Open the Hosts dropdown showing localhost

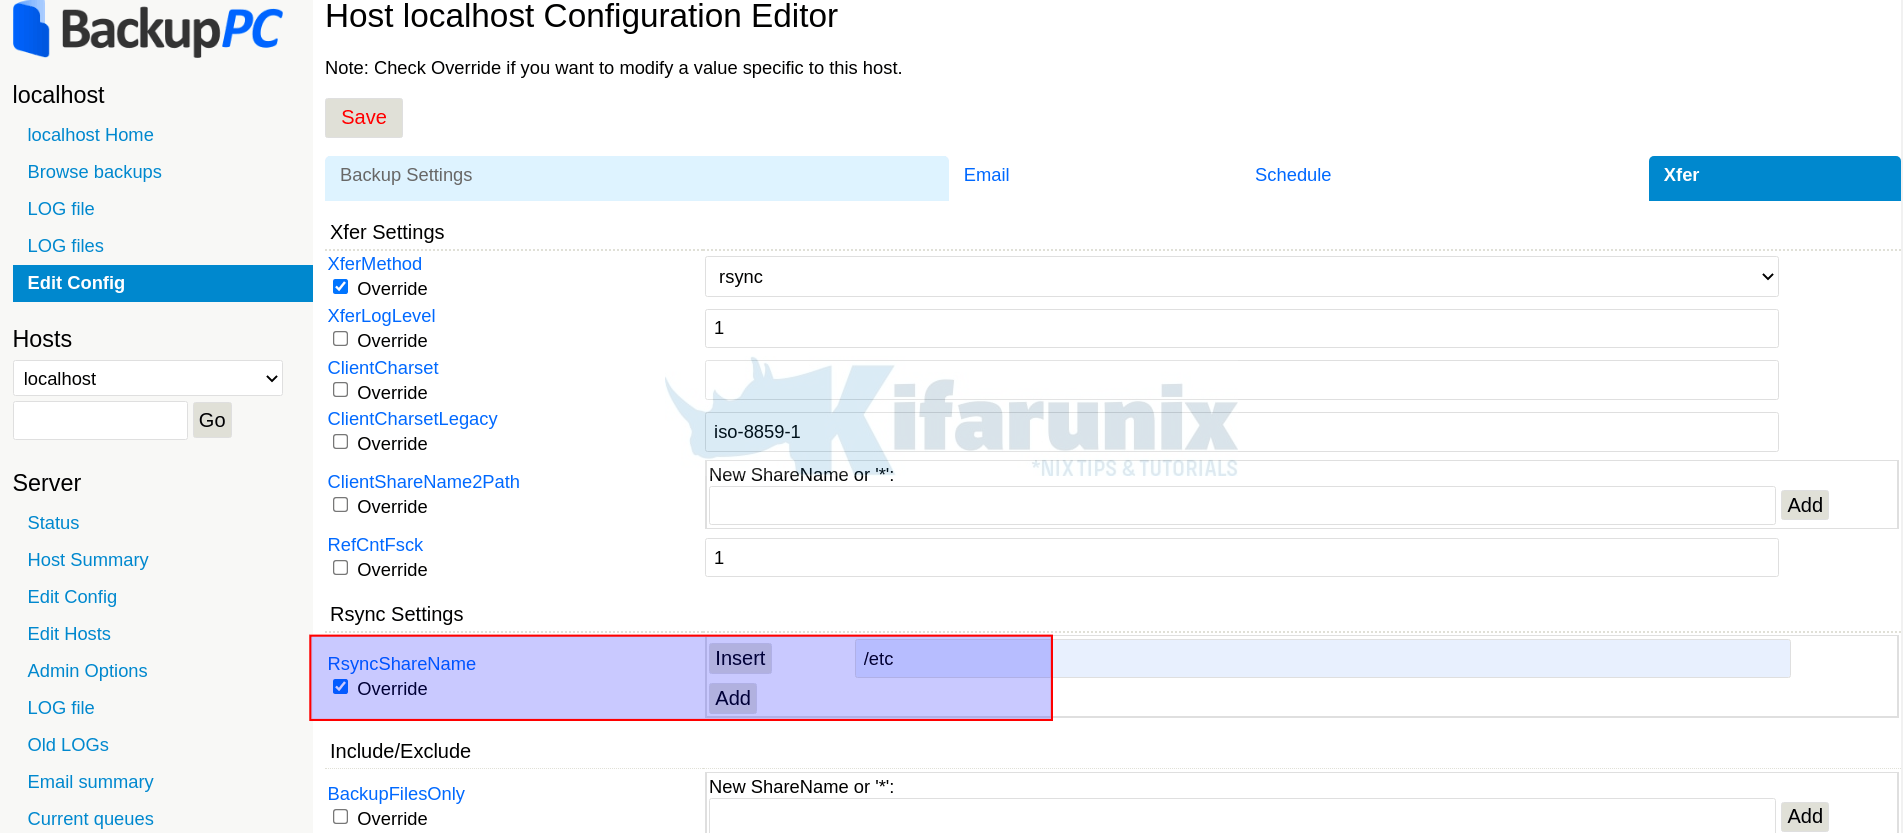pyautogui.click(x=148, y=379)
